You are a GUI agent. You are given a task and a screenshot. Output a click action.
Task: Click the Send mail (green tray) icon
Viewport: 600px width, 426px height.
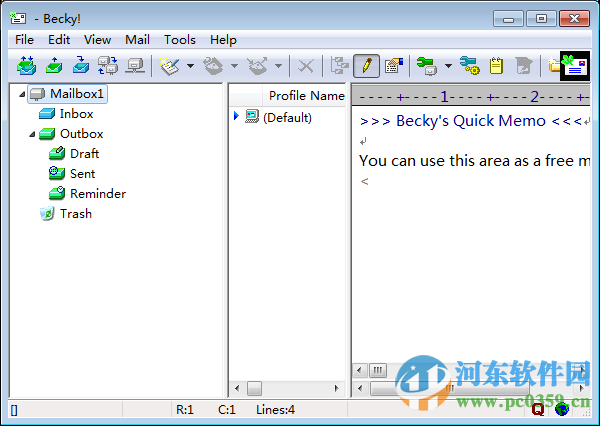click(54, 65)
